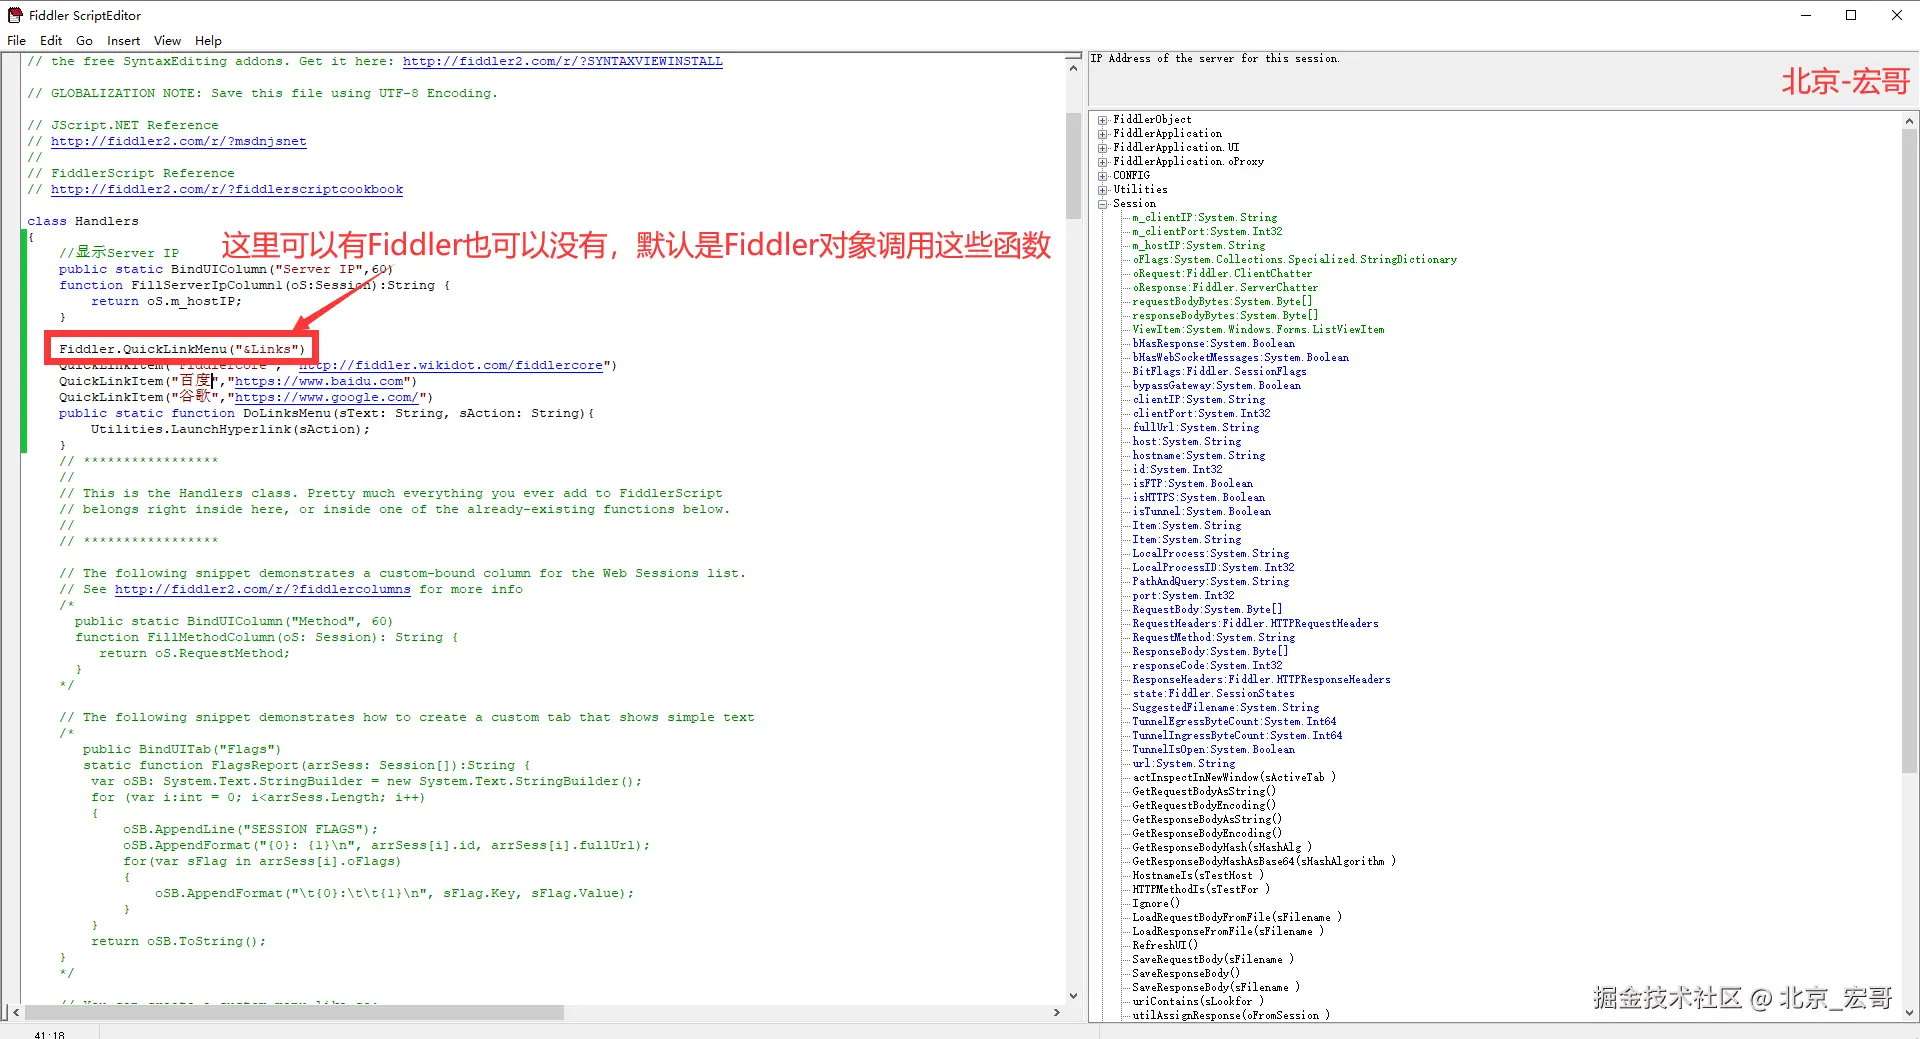Click the class tree vertical scrollbar thumb
The height and width of the screenshot is (1039, 1920).
point(1909,451)
